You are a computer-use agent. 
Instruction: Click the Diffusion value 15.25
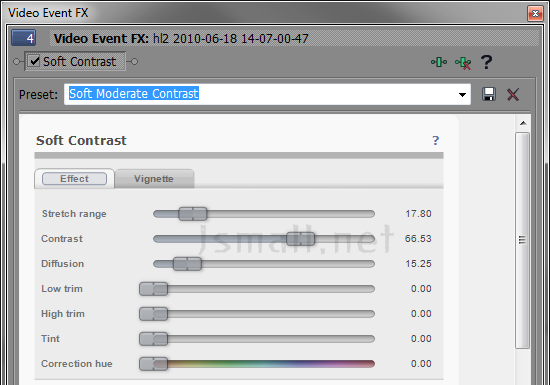pyautogui.click(x=418, y=264)
